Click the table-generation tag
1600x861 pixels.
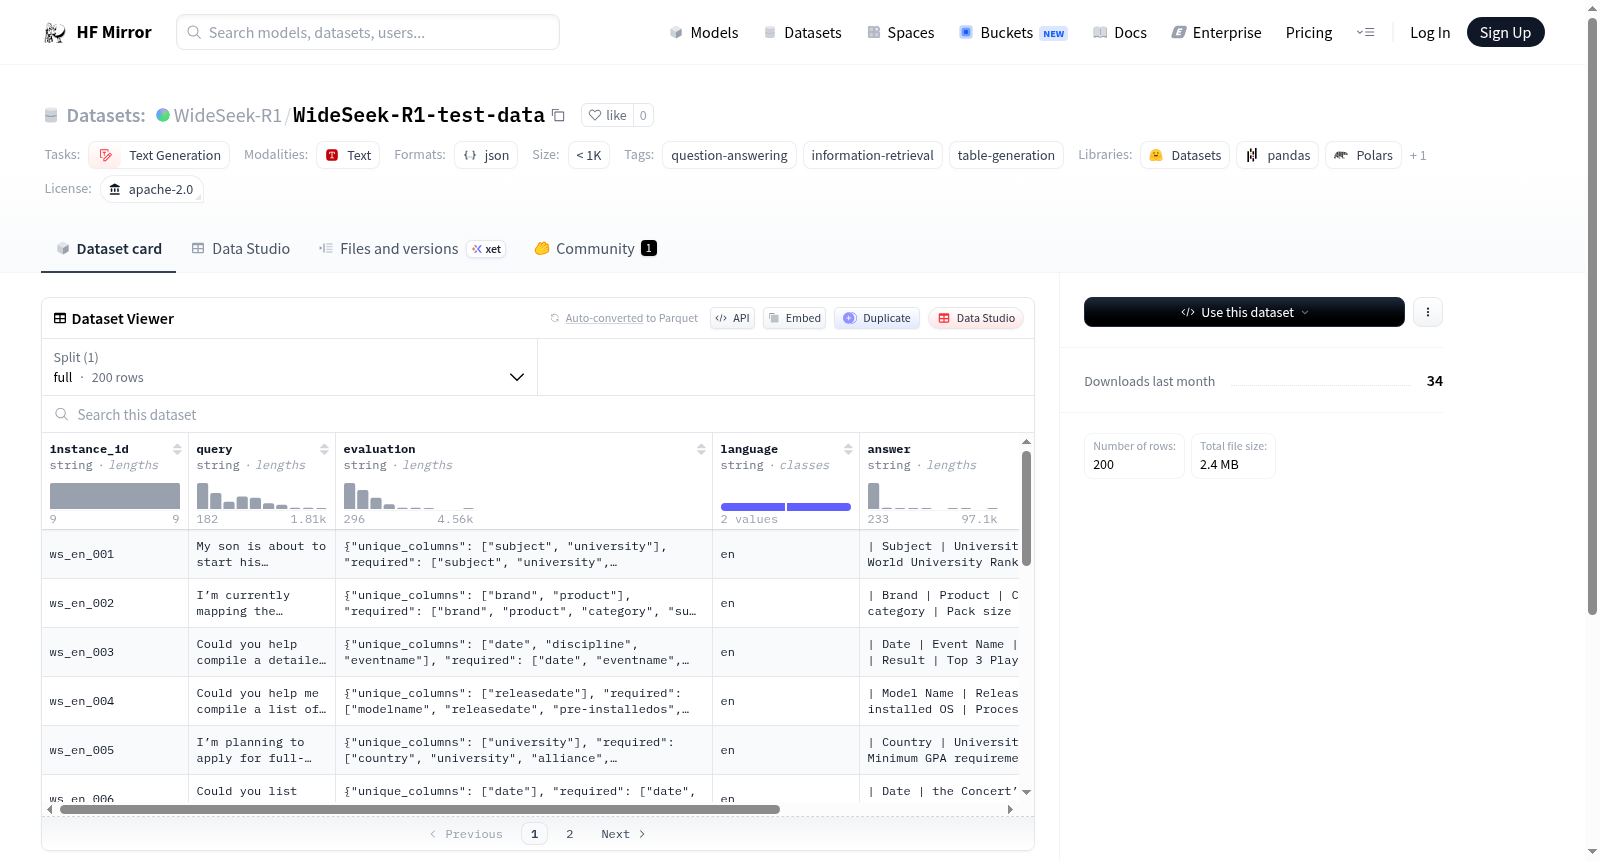(x=1006, y=155)
